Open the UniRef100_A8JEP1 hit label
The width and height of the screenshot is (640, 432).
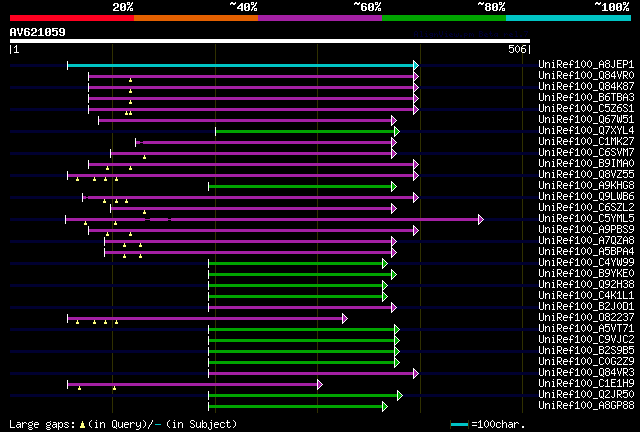pos(586,65)
